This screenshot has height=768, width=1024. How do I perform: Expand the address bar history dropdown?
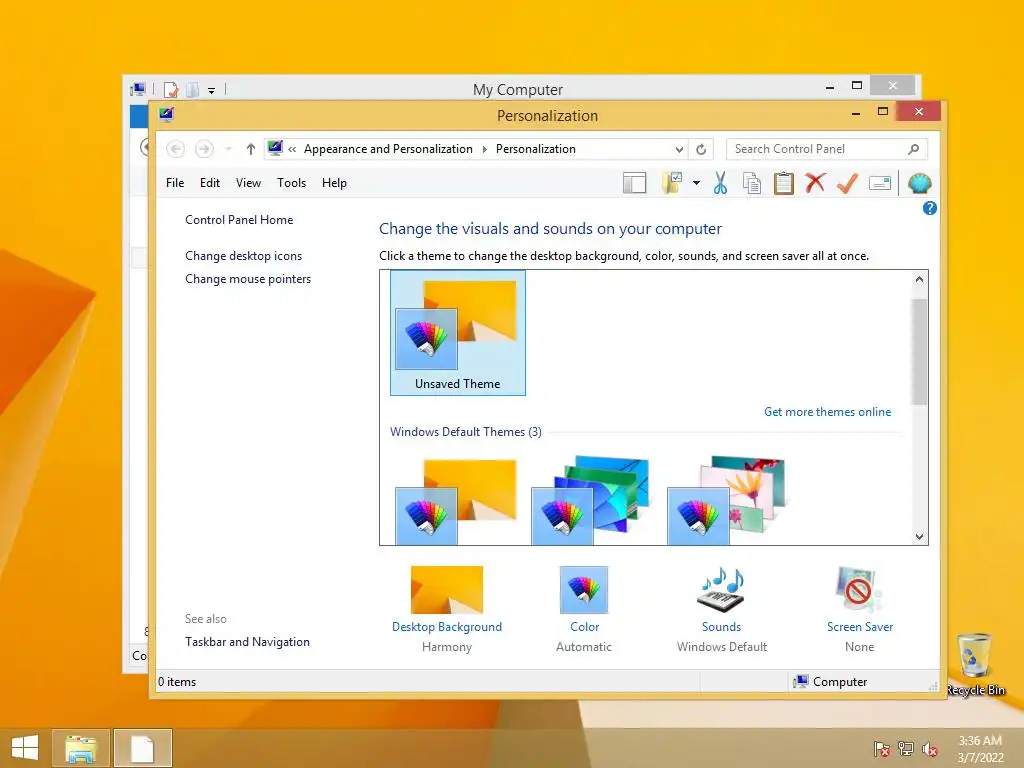pos(679,150)
